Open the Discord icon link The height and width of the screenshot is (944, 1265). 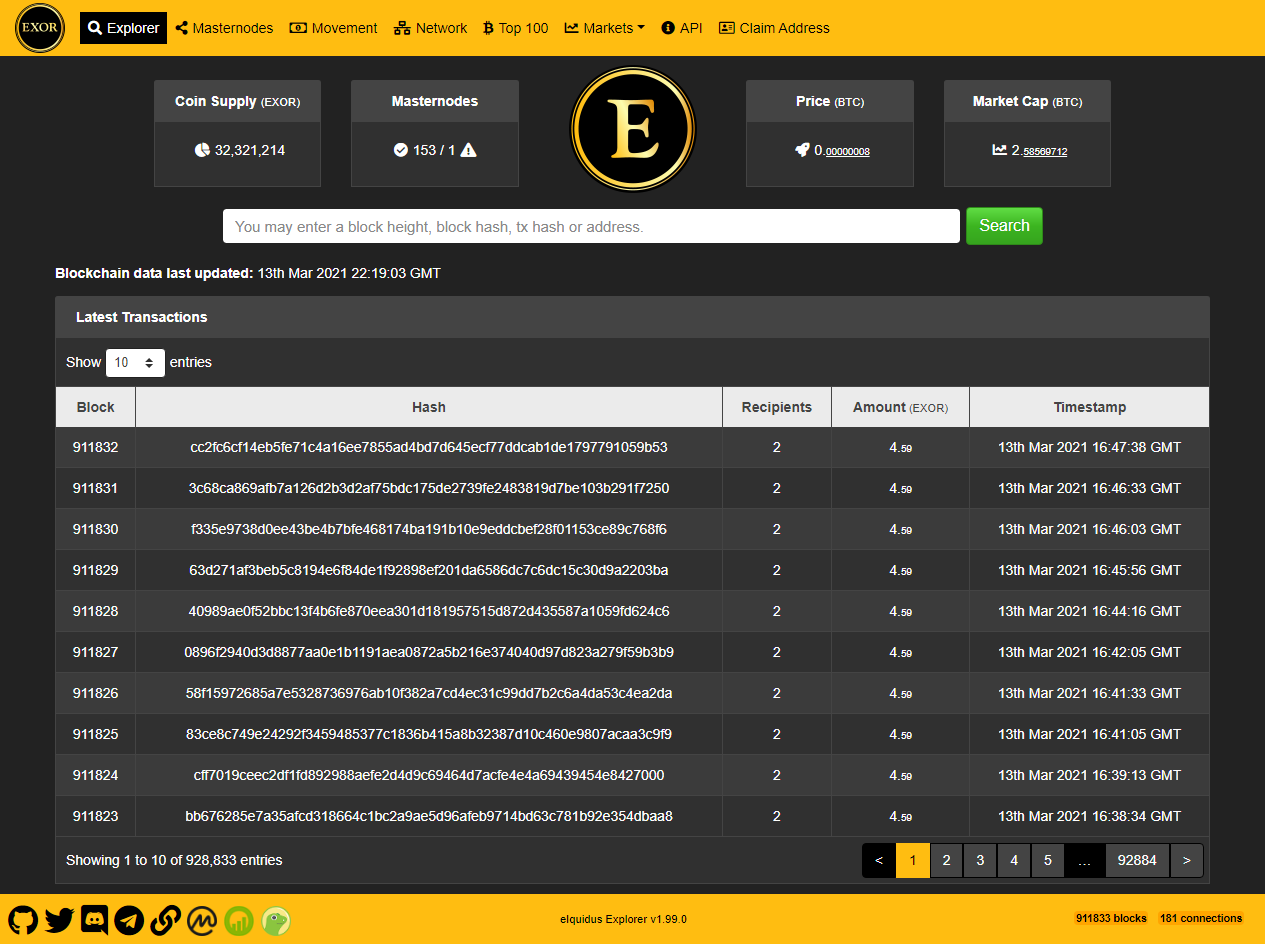pos(95,920)
